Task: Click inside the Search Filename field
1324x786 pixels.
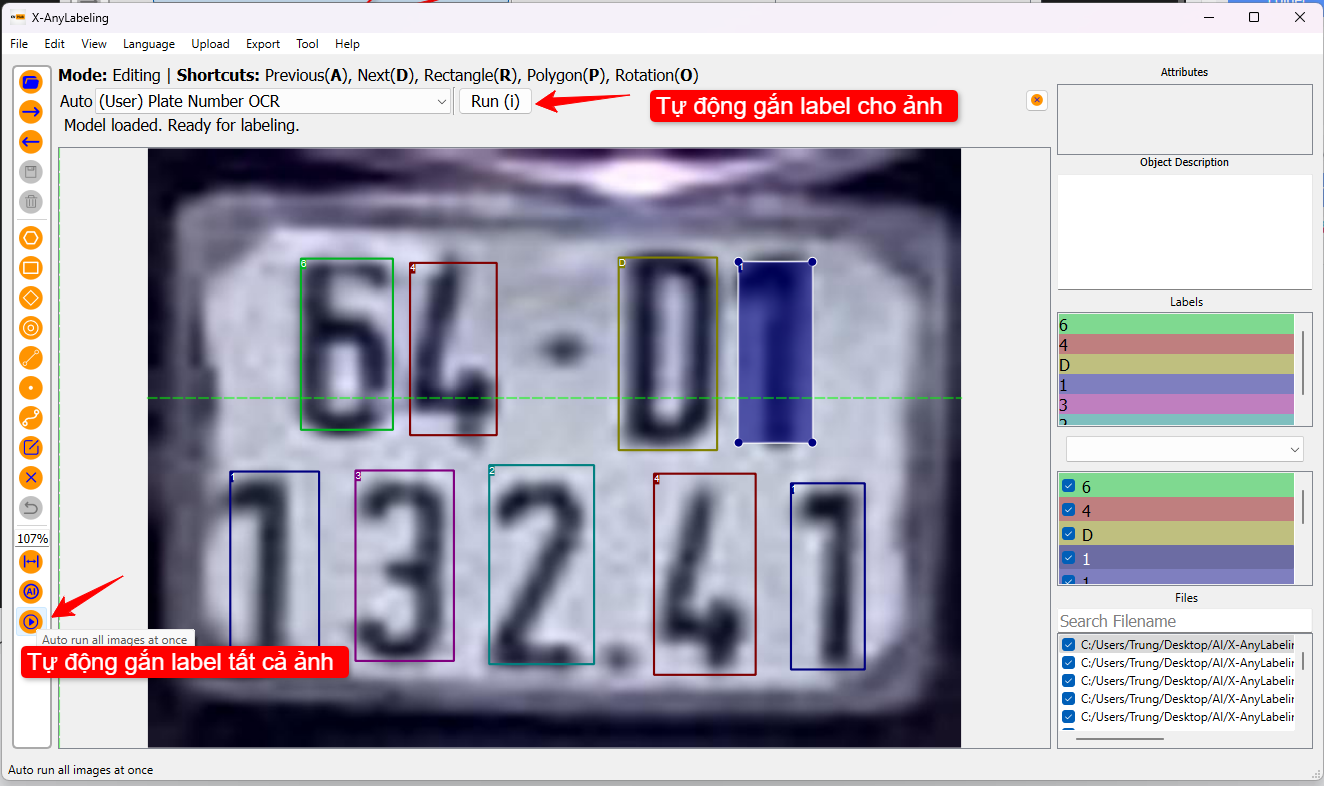Action: (x=1150, y=620)
